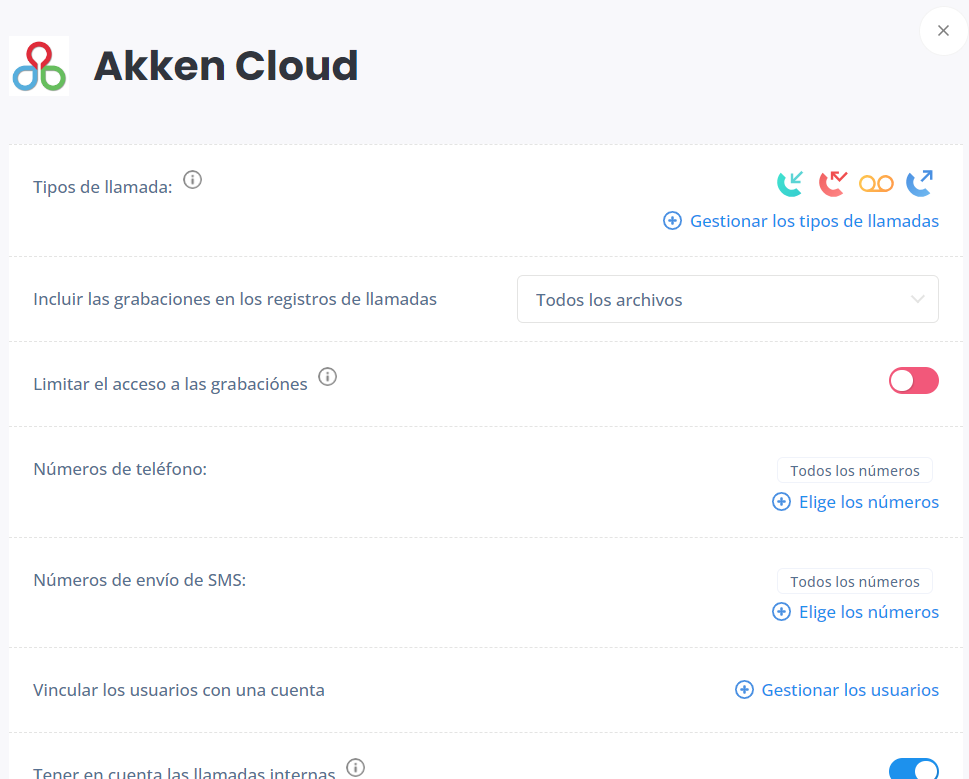Viewport: 969px width, 779px height.
Task: Show info about llamadas internas
Action: point(355,767)
